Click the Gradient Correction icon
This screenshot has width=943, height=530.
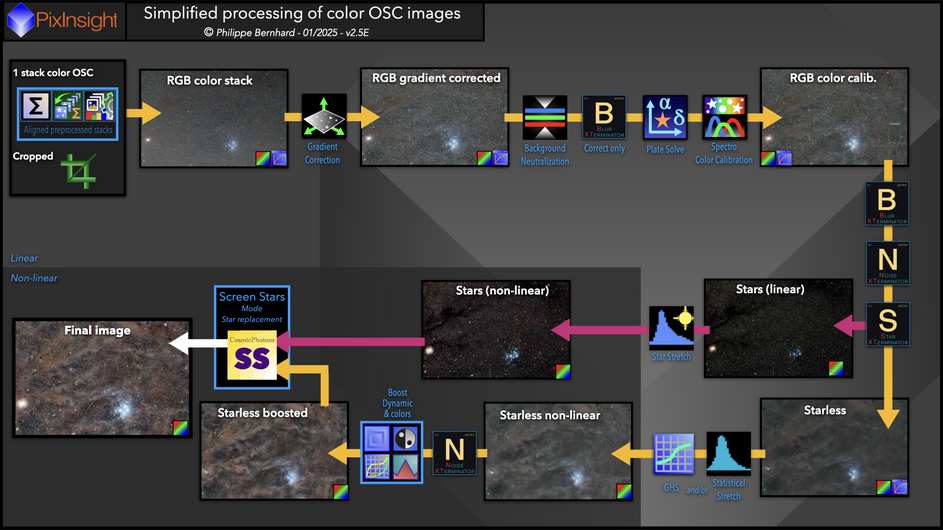coord(324,117)
